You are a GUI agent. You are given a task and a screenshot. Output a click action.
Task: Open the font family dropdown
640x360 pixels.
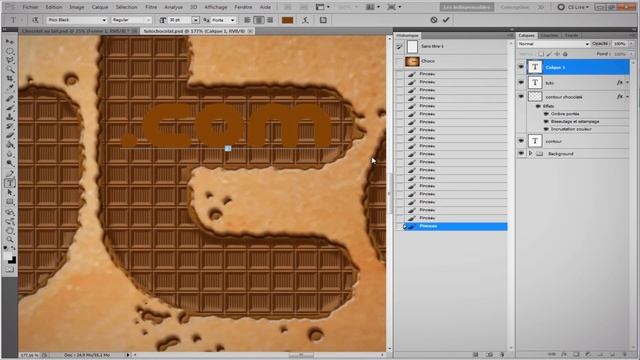[x=104, y=20]
